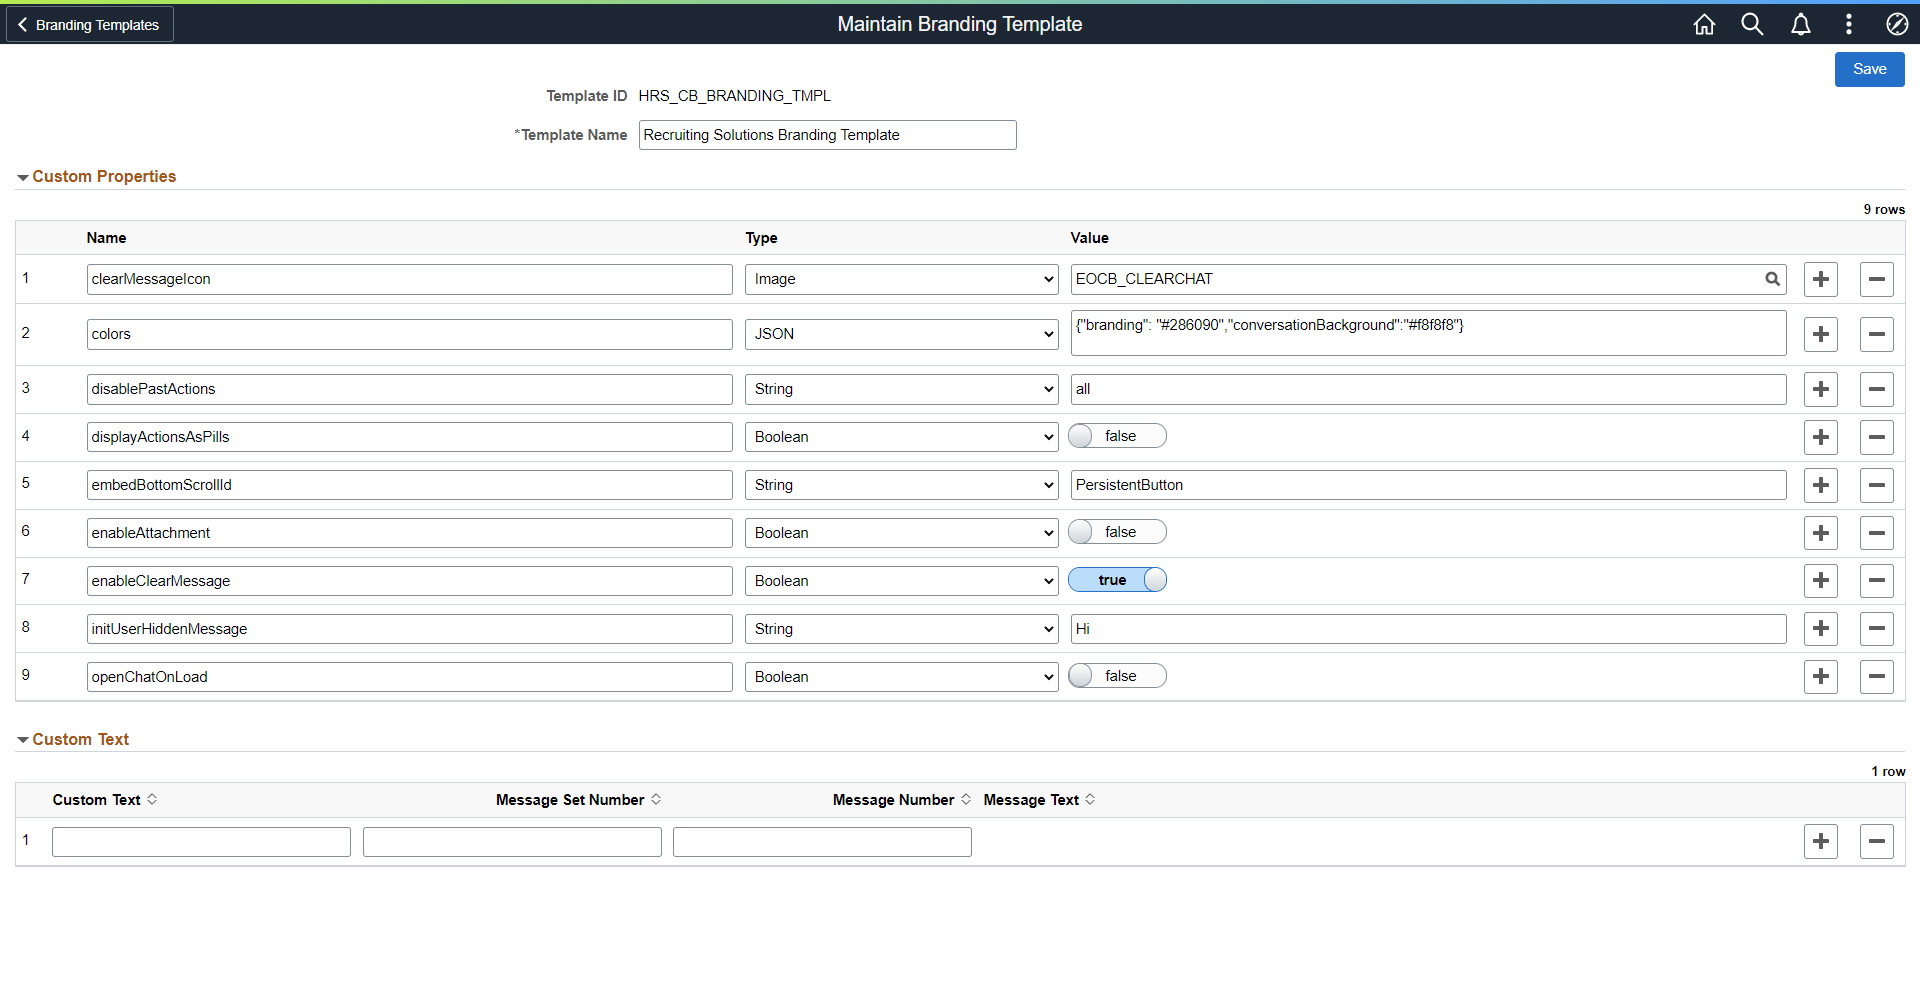Toggle displayActionsAsPills switch to true
This screenshot has height=1001, width=1920.
click(1117, 436)
